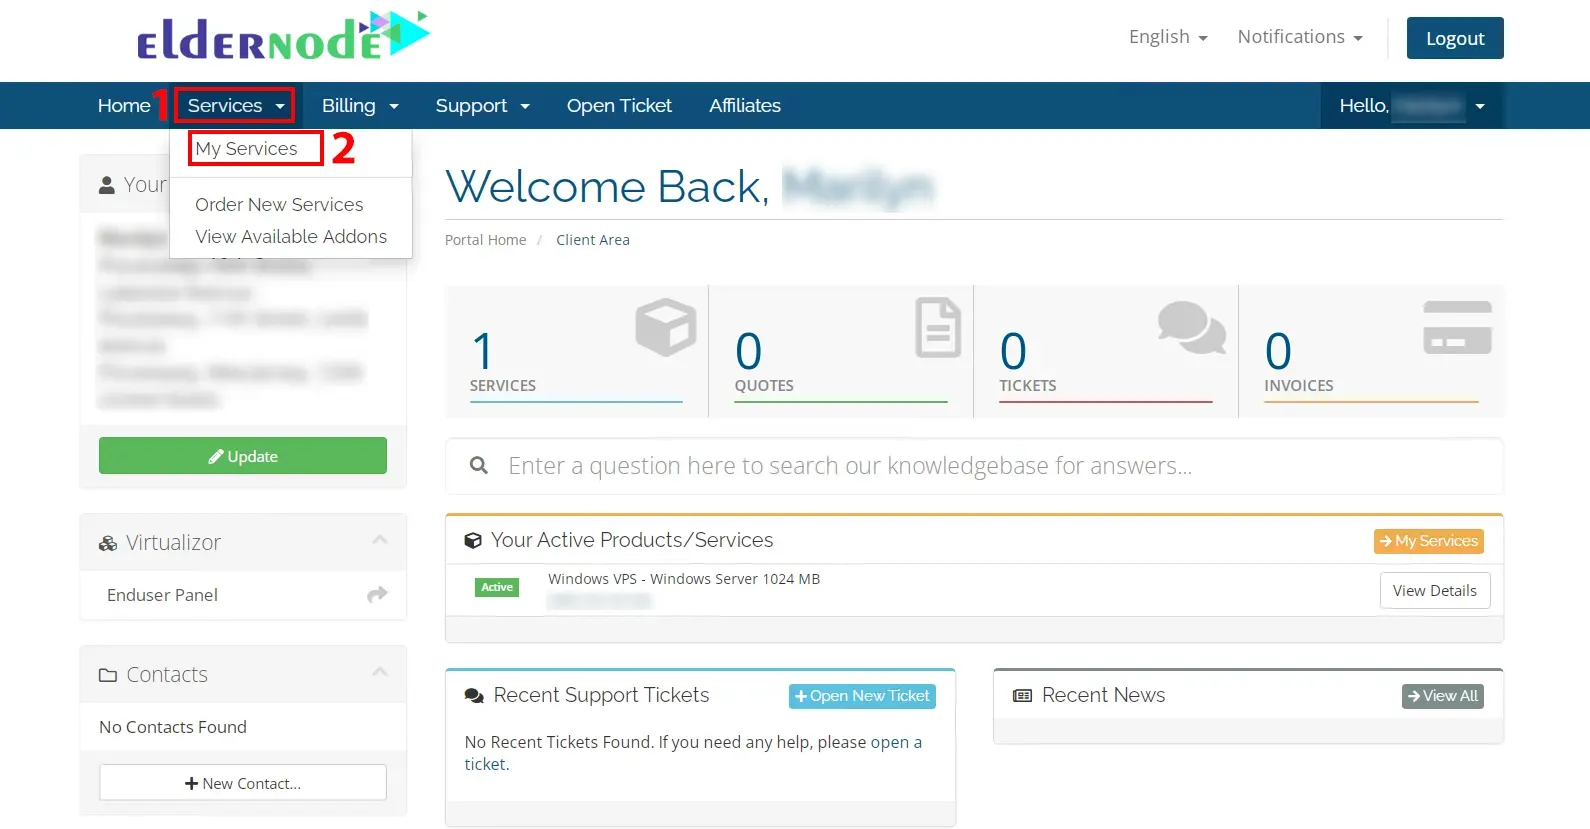Click View All in Recent News

coord(1442,696)
